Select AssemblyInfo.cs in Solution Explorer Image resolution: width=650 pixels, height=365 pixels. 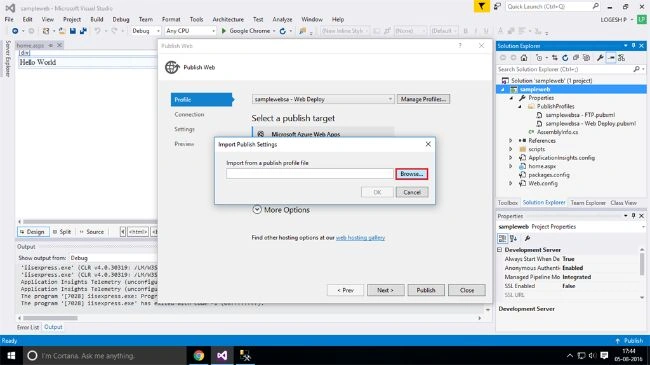557,132
